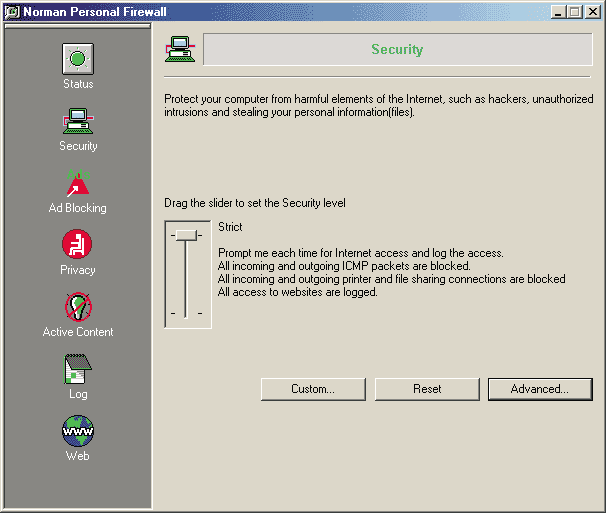Click 'All access to websites are logged' line
Image resolution: width=606 pixels, height=513 pixels.
pos(298,292)
